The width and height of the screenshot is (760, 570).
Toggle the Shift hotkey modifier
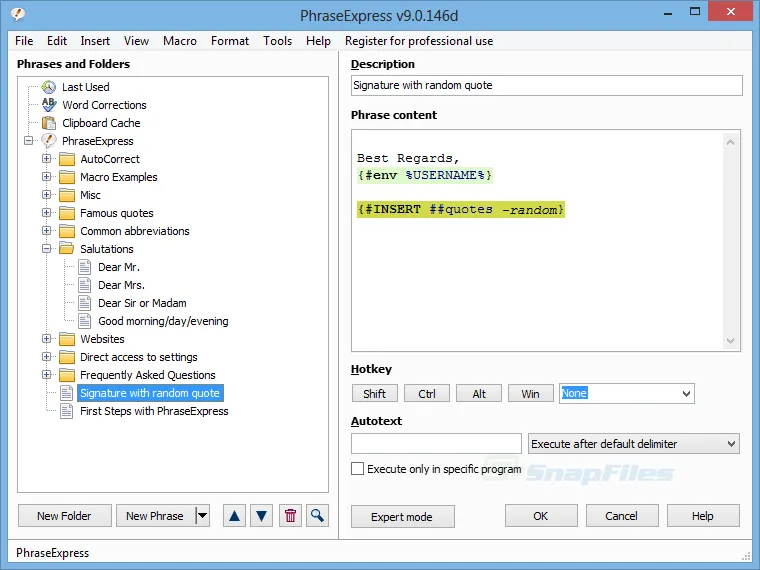click(375, 394)
